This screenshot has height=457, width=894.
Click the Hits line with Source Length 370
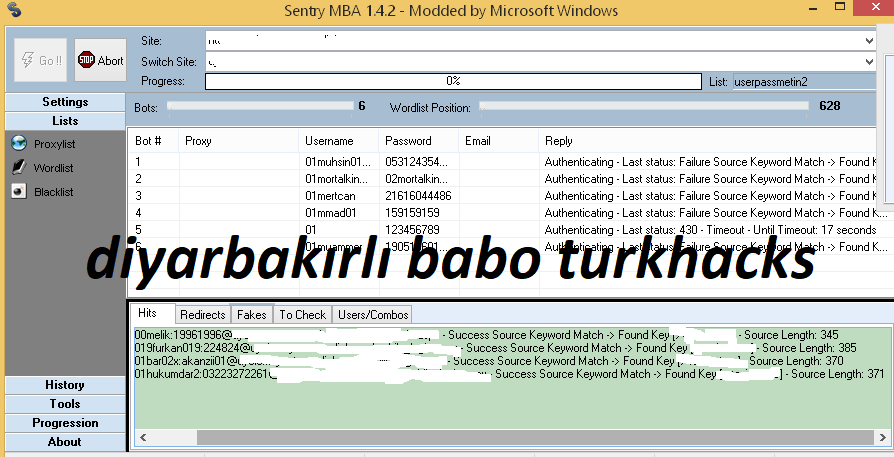coord(489,361)
